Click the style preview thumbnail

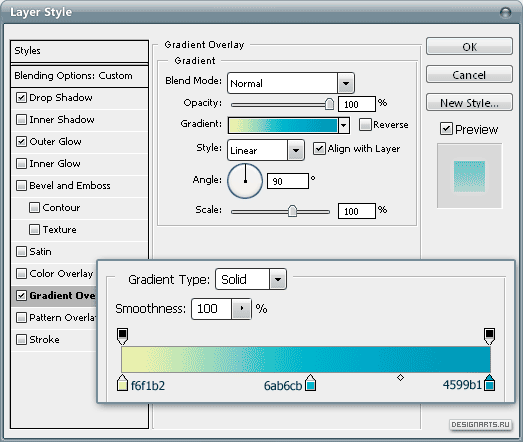pos(469,176)
